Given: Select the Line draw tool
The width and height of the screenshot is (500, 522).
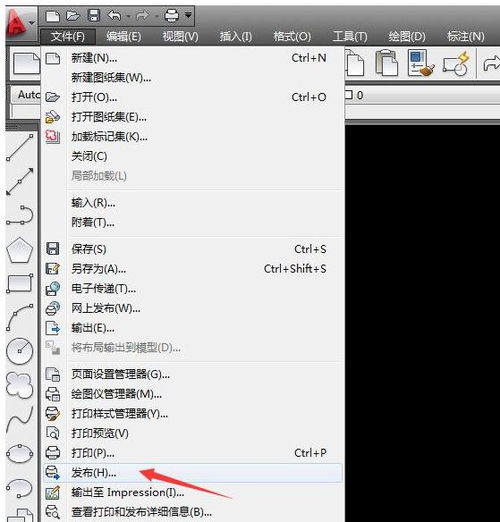Looking at the screenshot, I should click(x=20, y=147).
